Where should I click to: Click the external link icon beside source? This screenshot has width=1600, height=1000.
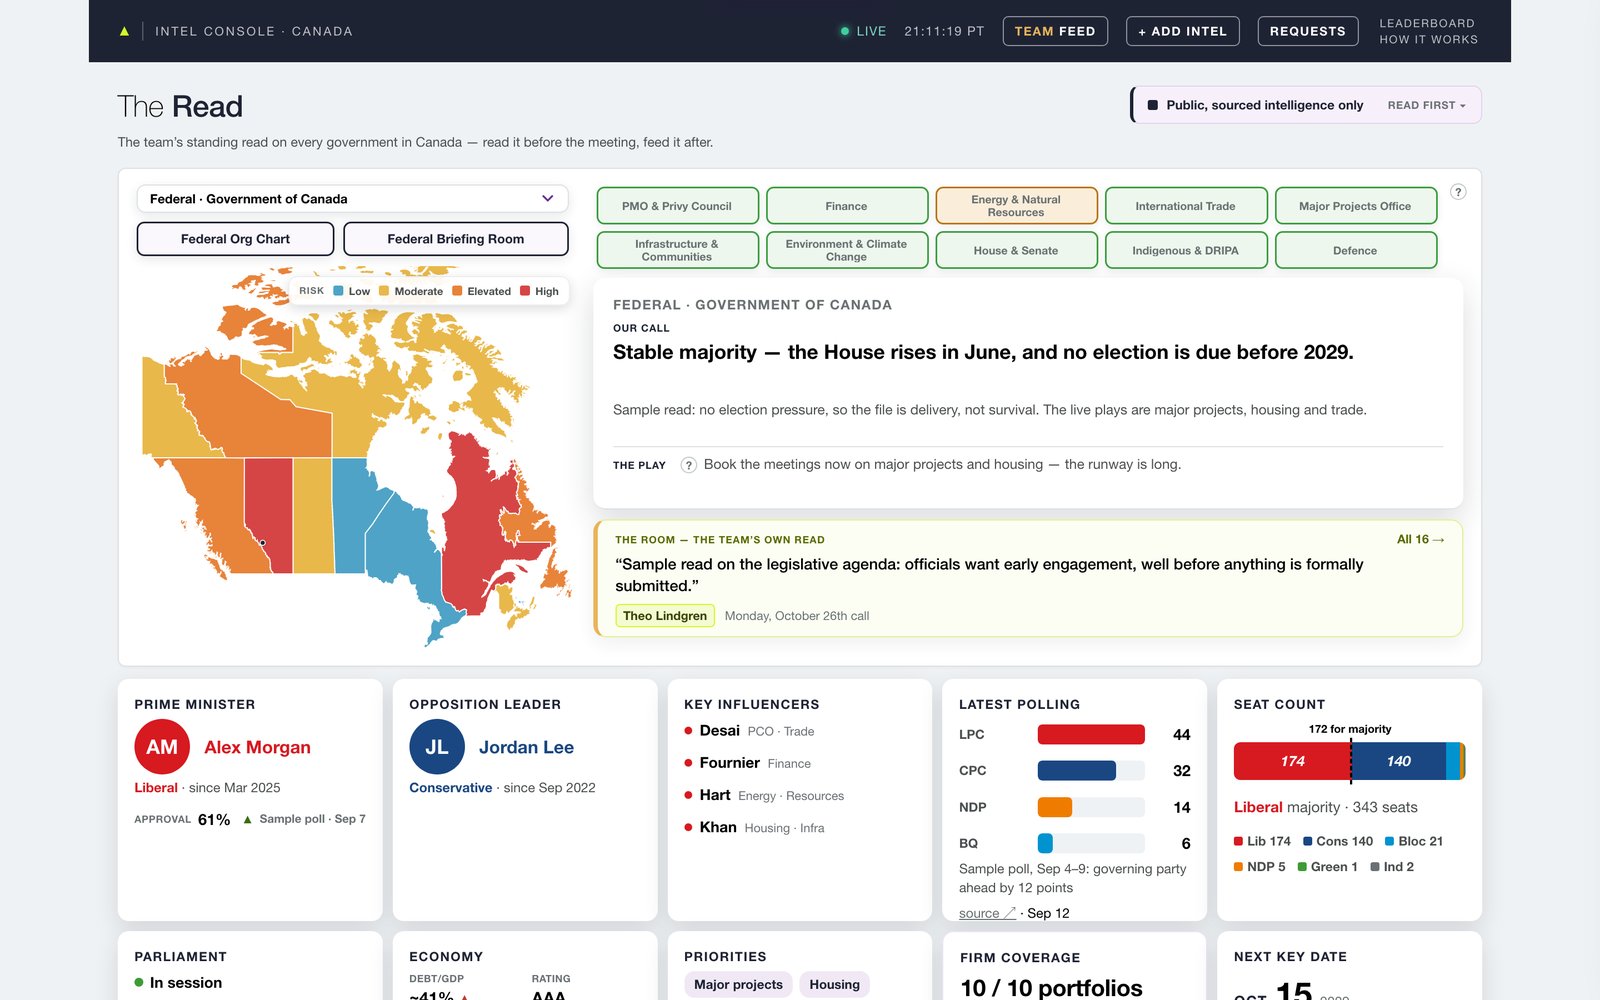pyautogui.click(x=1010, y=913)
